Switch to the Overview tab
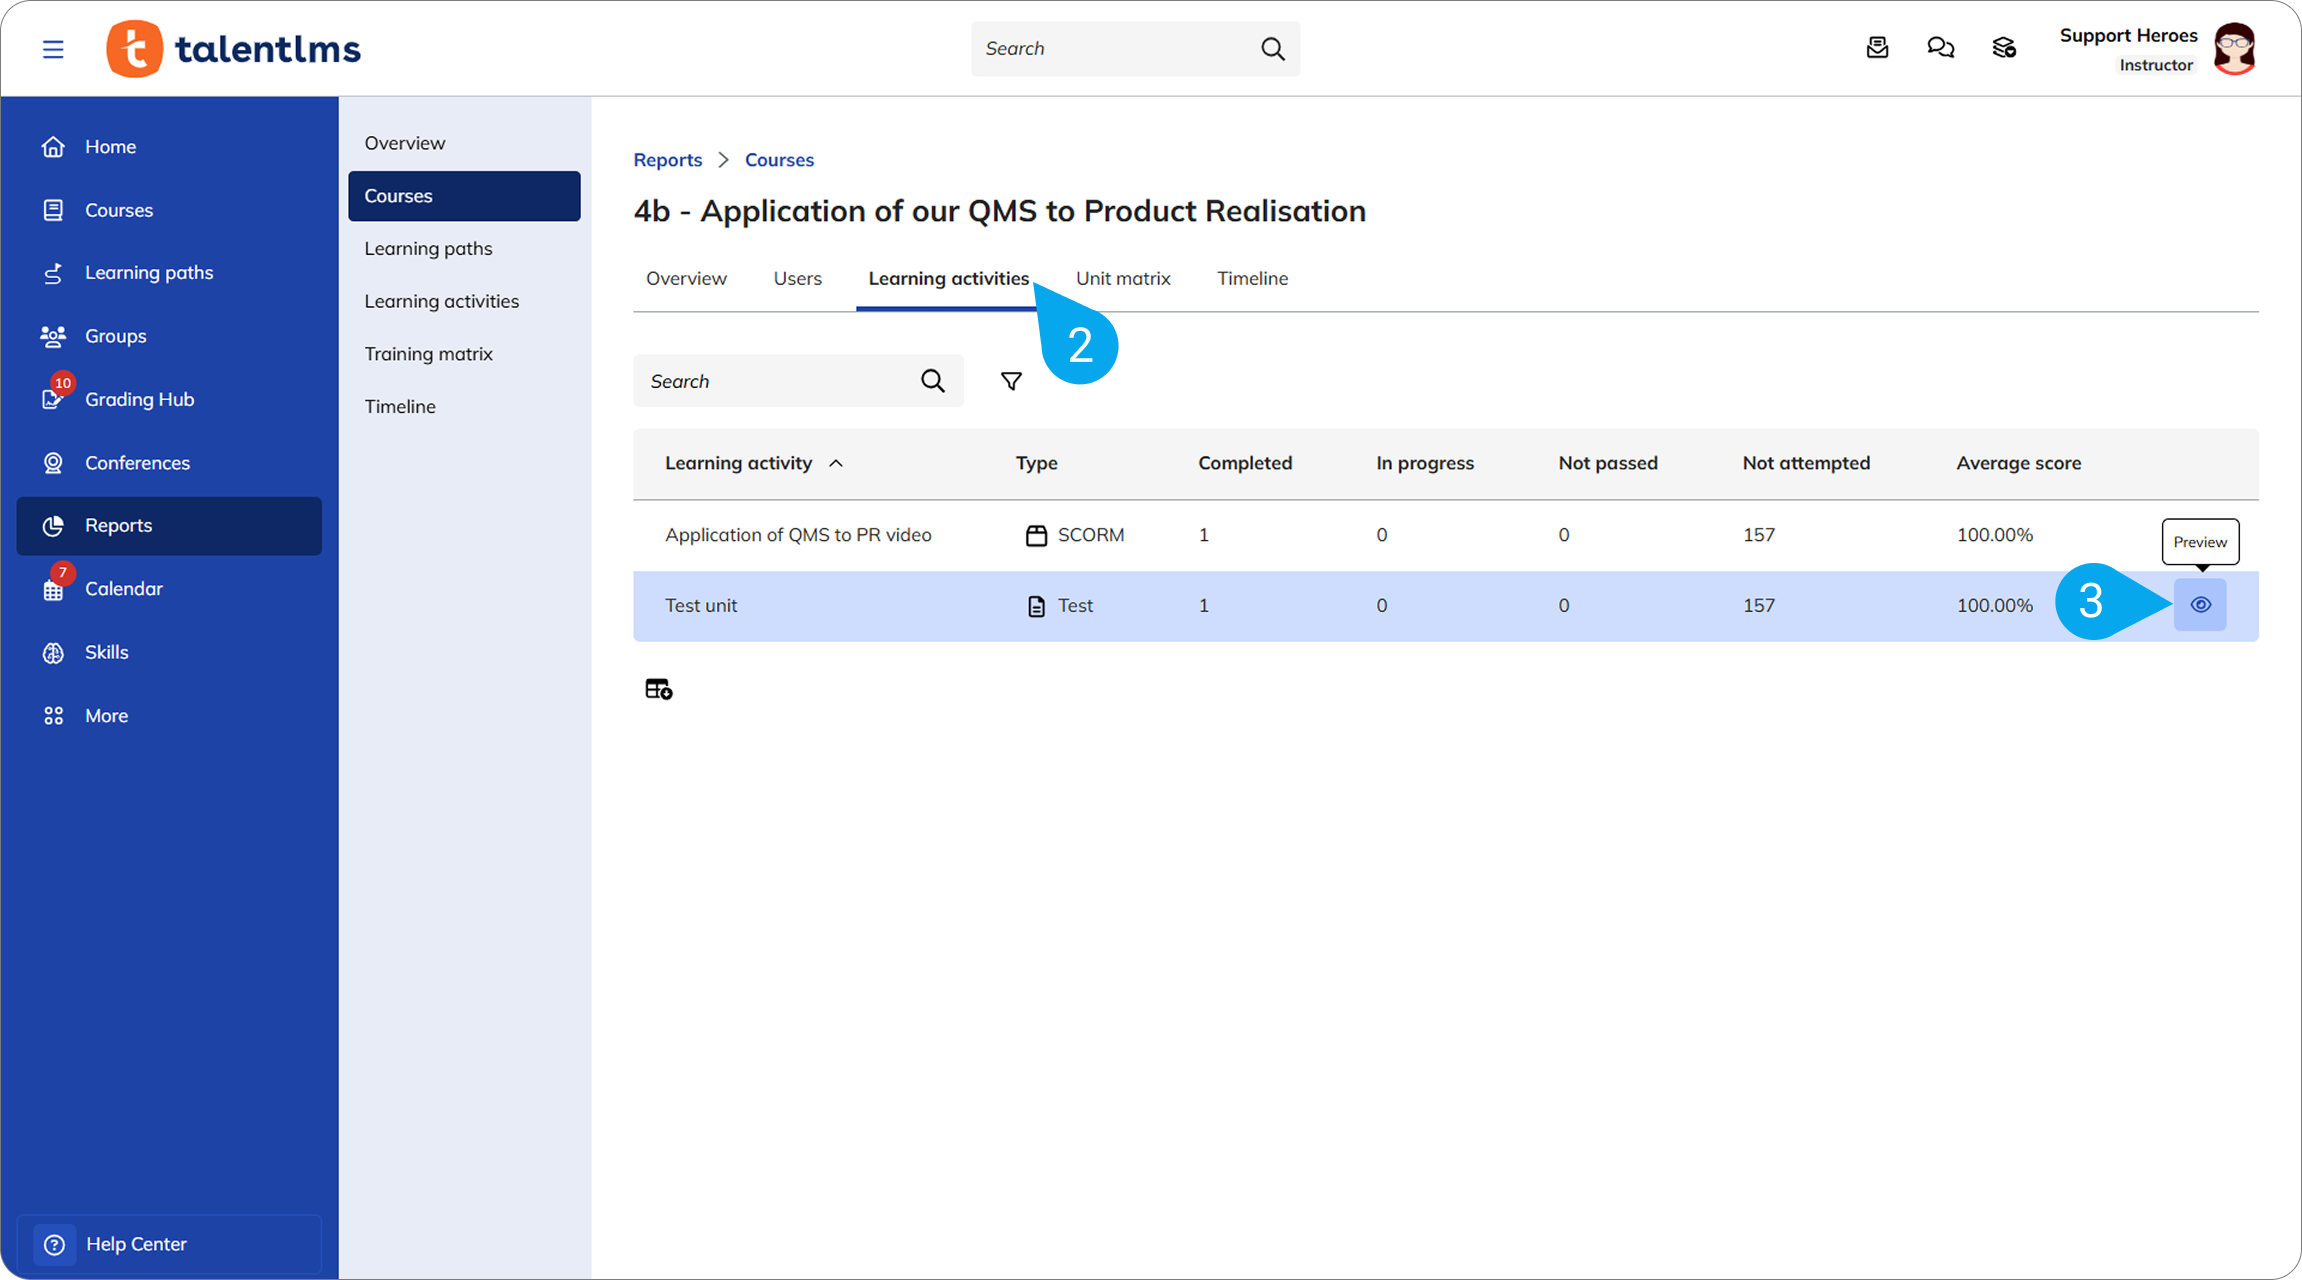Screen dimensions: 2302x1280 (x=686, y=279)
